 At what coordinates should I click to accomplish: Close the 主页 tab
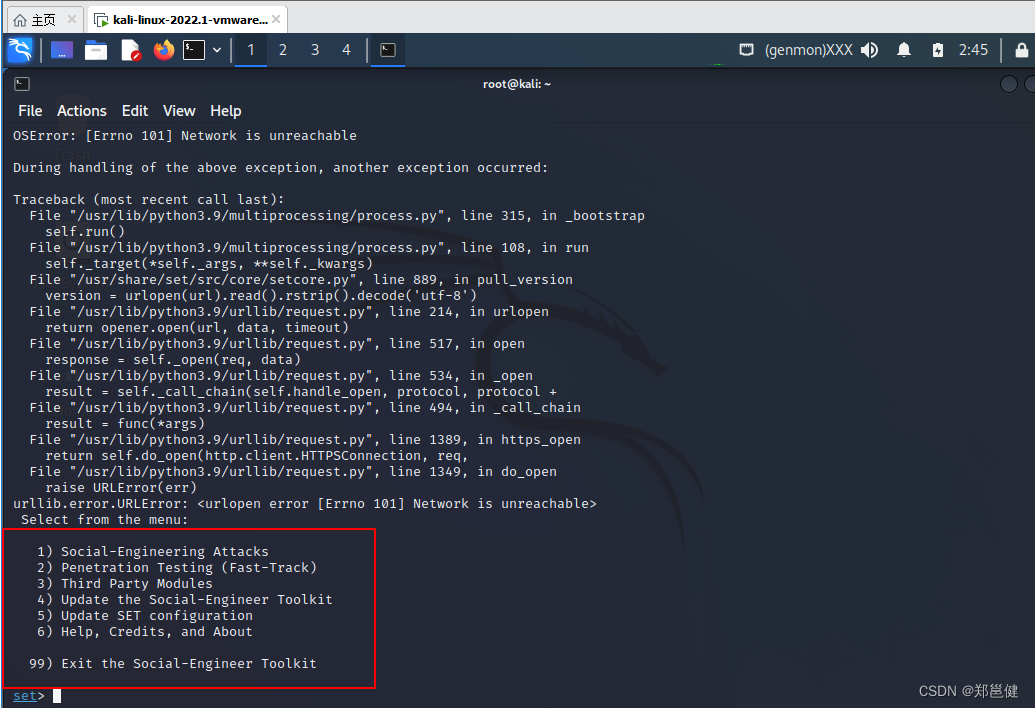tap(72, 19)
